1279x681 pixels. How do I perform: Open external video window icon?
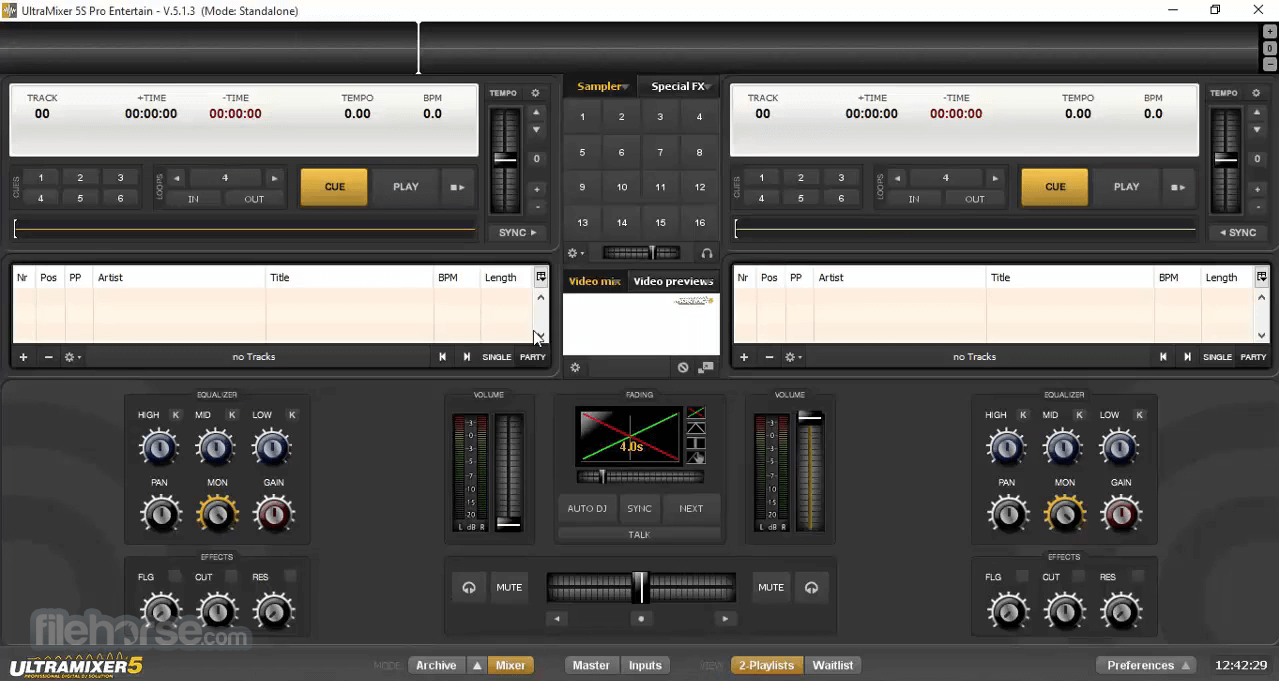pyautogui.click(x=706, y=368)
